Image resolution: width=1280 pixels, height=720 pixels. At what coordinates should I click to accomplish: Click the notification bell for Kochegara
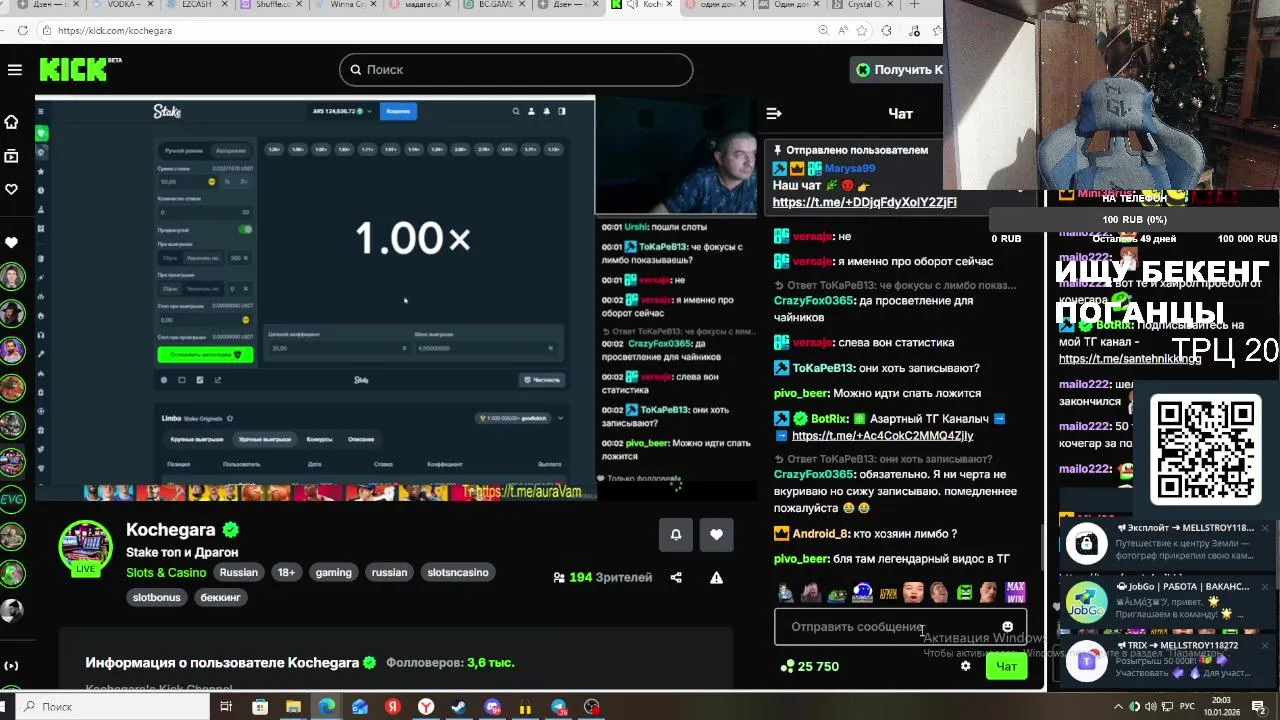[676, 535]
